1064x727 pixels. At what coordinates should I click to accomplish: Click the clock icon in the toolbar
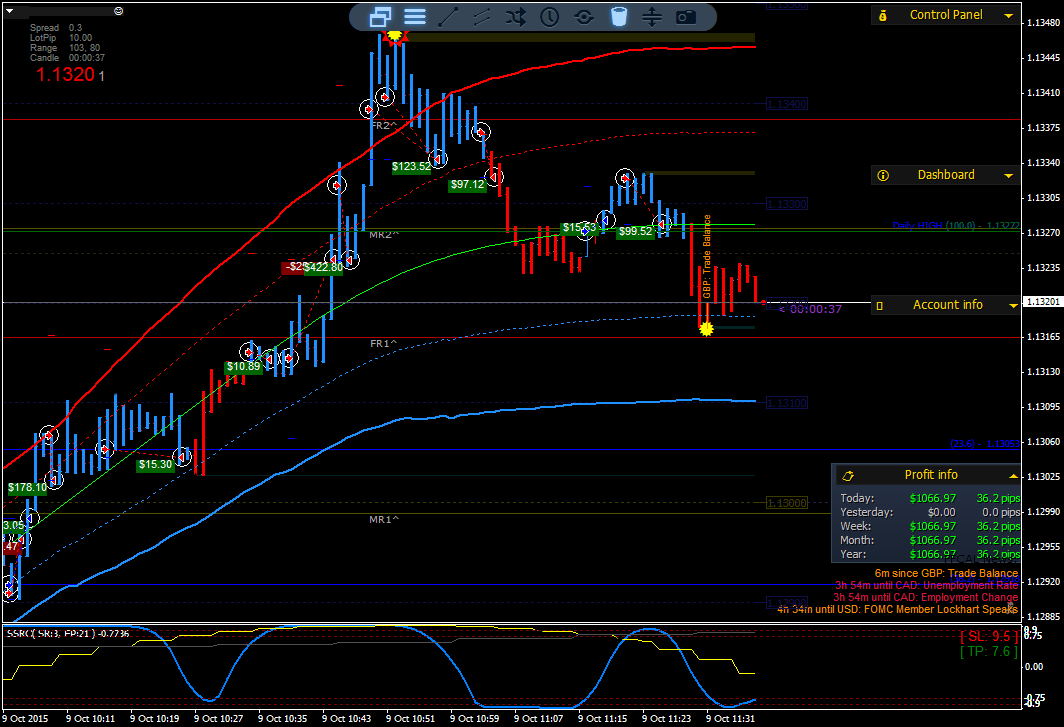(550, 17)
